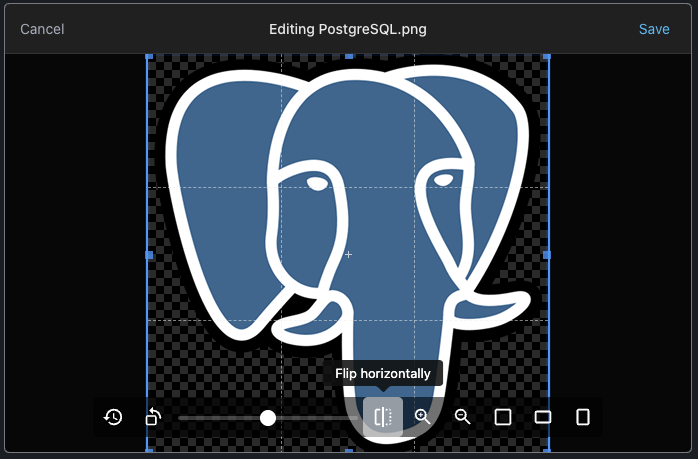Click the crop center crosshair
The height and width of the screenshot is (459, 698).
[x=349, y=255]
